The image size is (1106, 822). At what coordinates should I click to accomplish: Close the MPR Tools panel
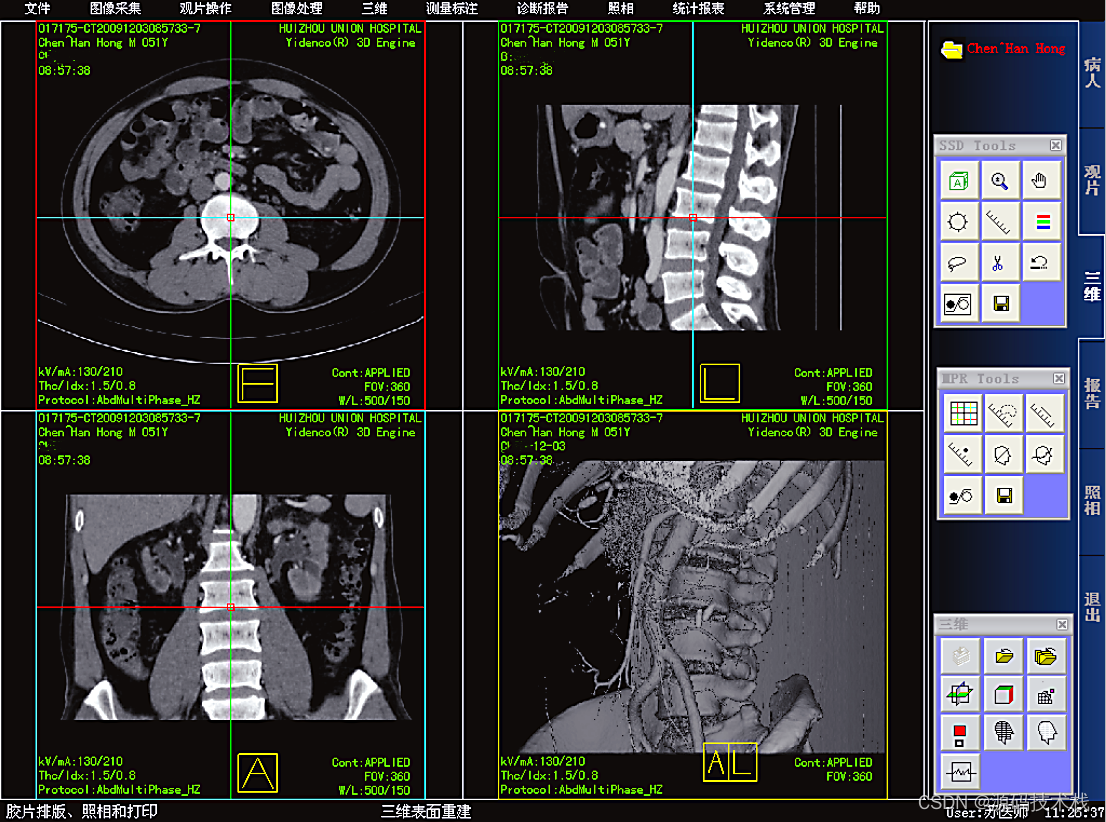click(1059, 379)
